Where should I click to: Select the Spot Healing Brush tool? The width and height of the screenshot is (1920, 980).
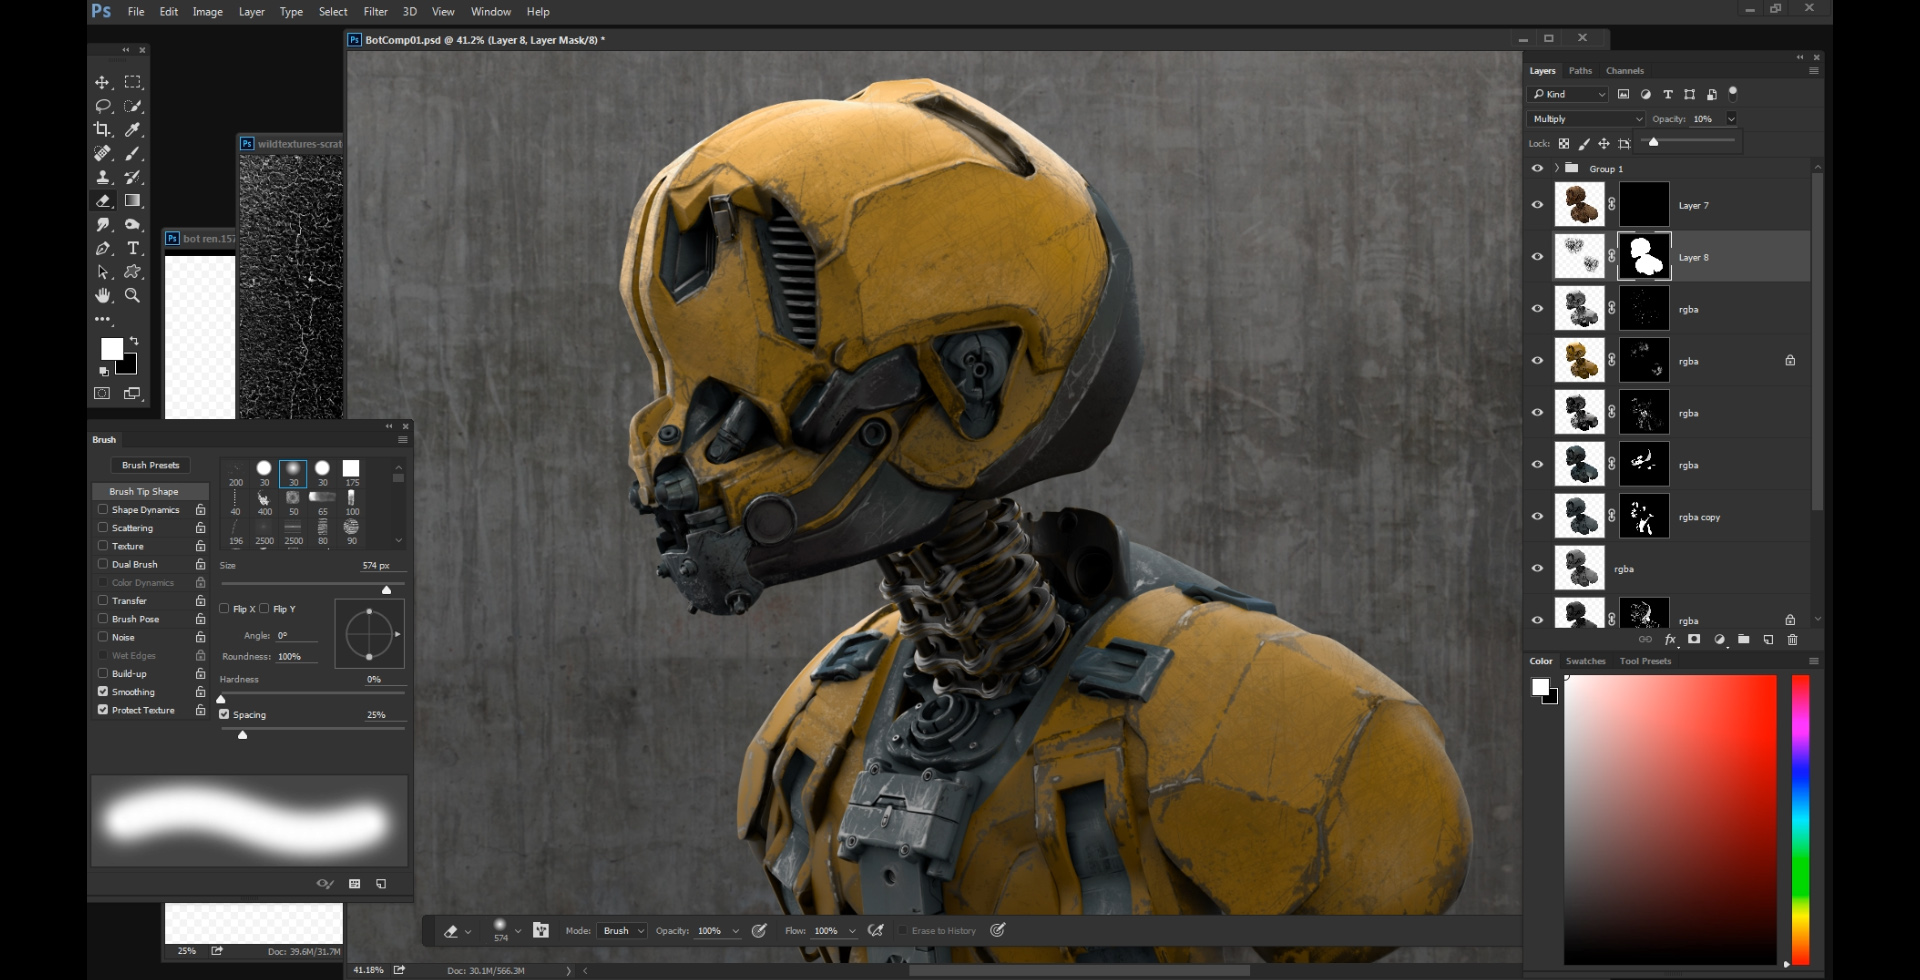coord(102,153)
